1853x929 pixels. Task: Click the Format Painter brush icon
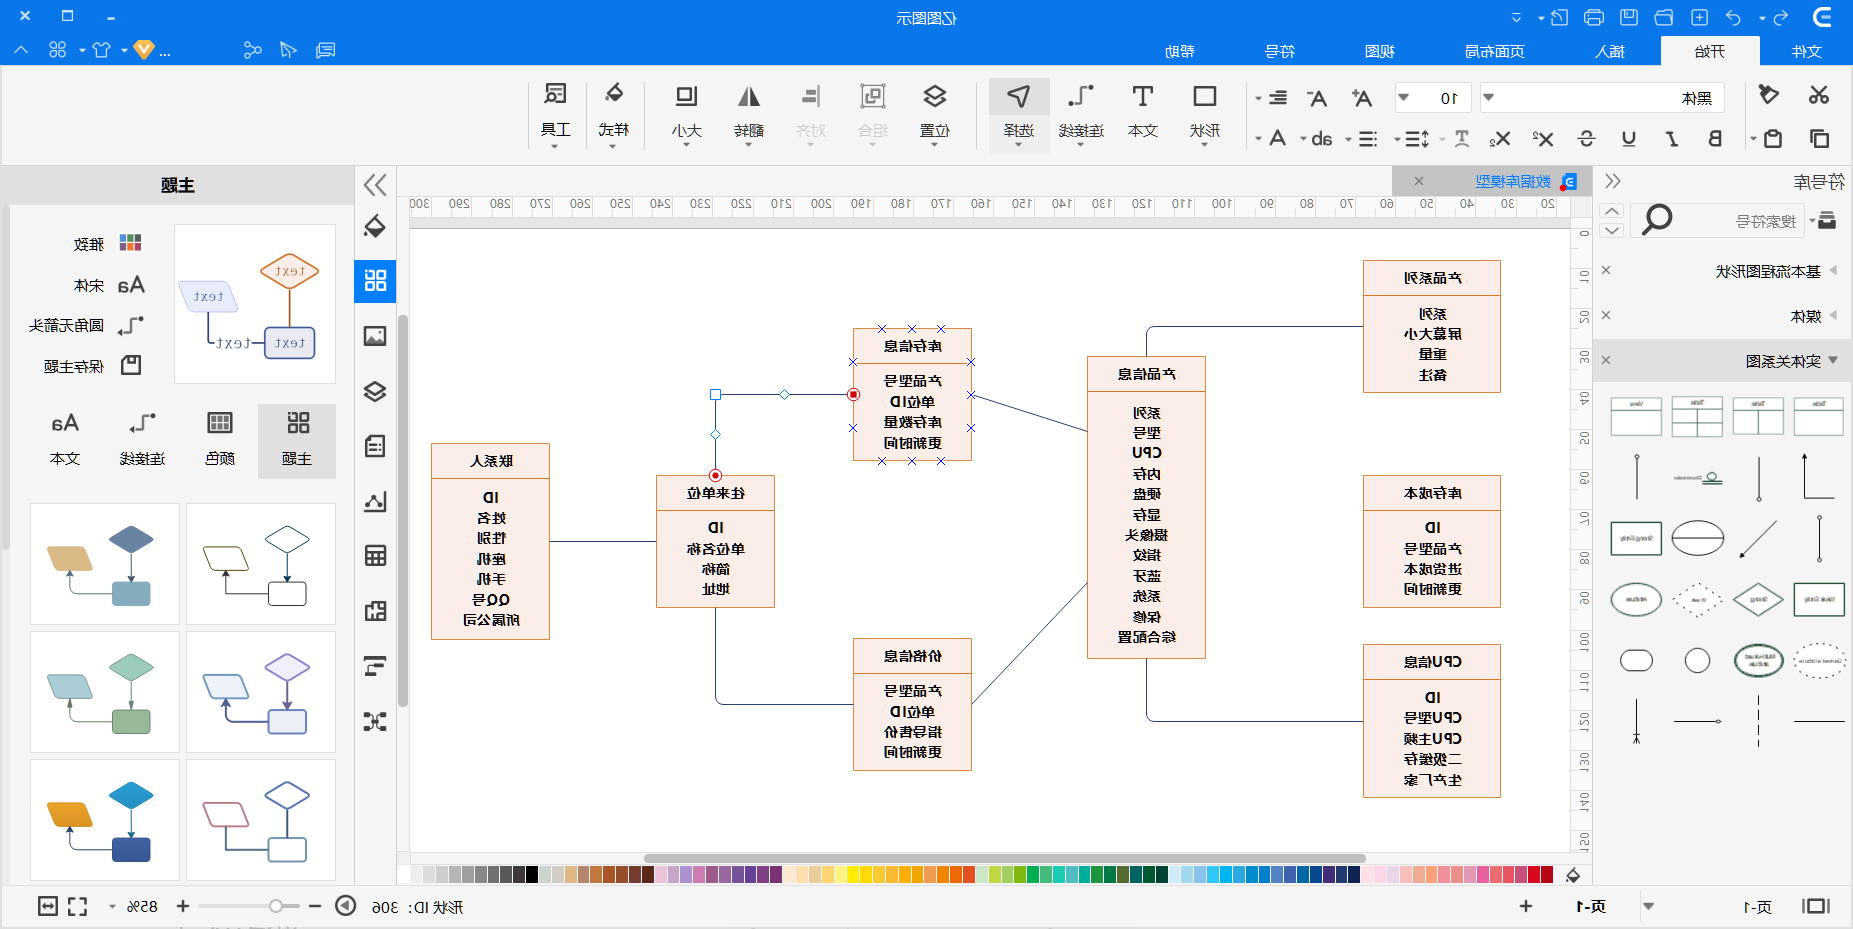click(x=1769, y=95)
